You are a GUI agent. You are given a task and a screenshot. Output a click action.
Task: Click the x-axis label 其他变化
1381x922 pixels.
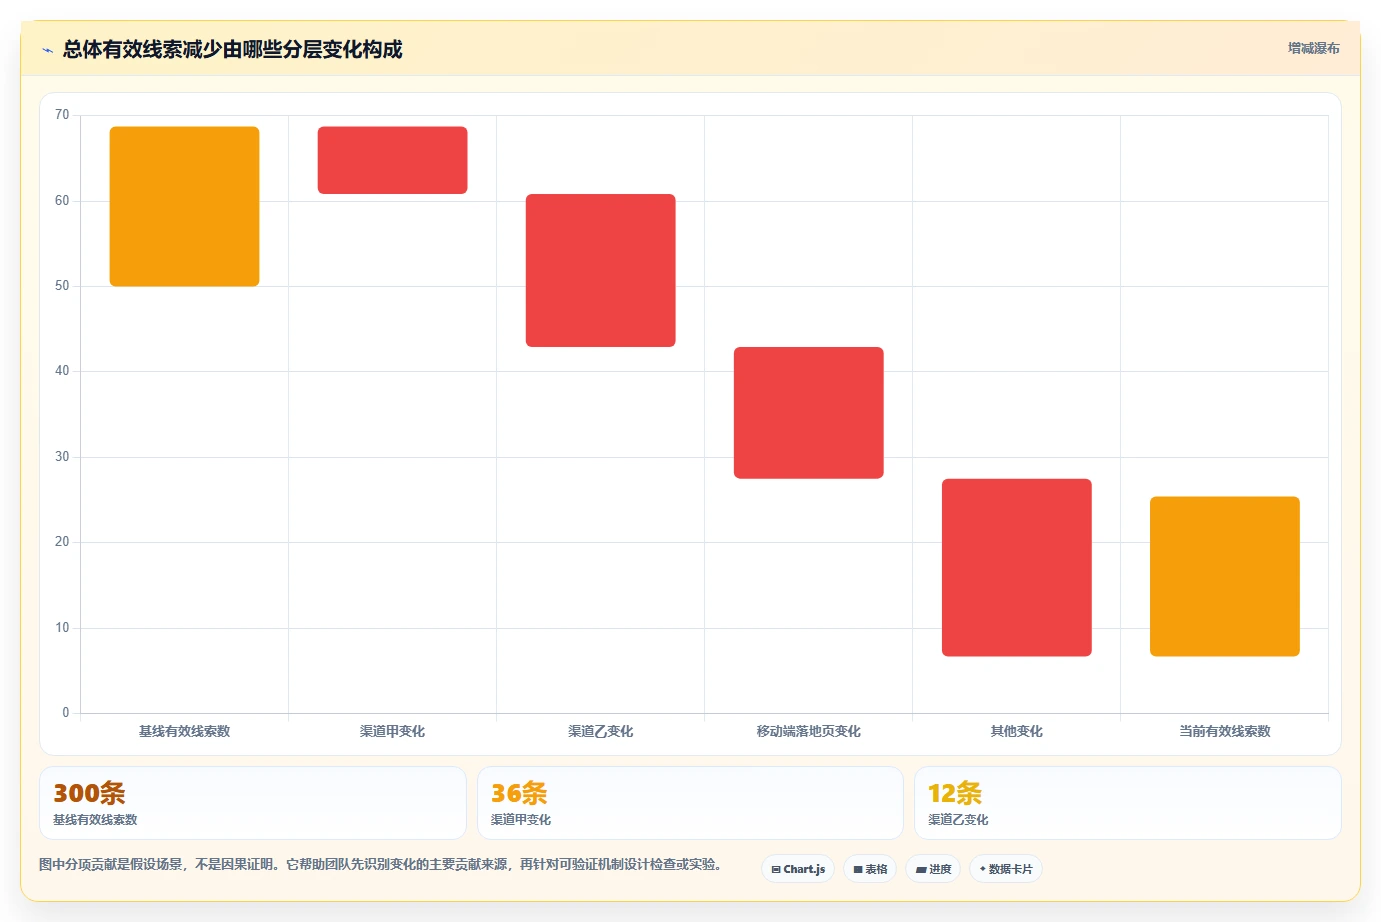tap(1016, 731)
